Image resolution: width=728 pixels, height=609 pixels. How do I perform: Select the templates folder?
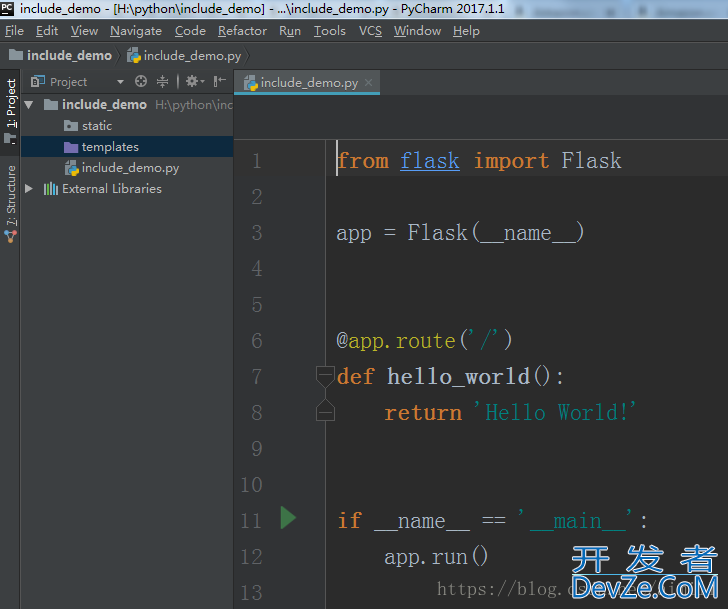pyautogui.click(x=127, y=147)
